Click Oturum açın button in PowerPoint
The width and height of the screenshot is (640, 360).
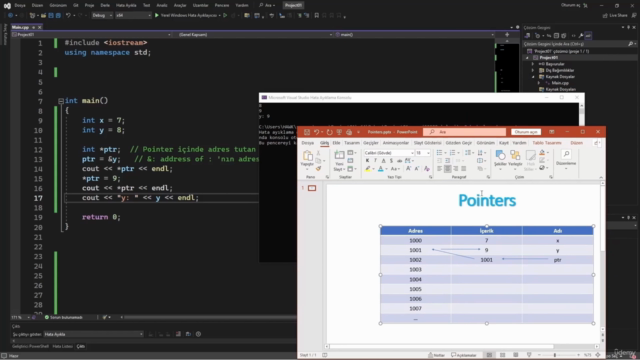(526, 132)
